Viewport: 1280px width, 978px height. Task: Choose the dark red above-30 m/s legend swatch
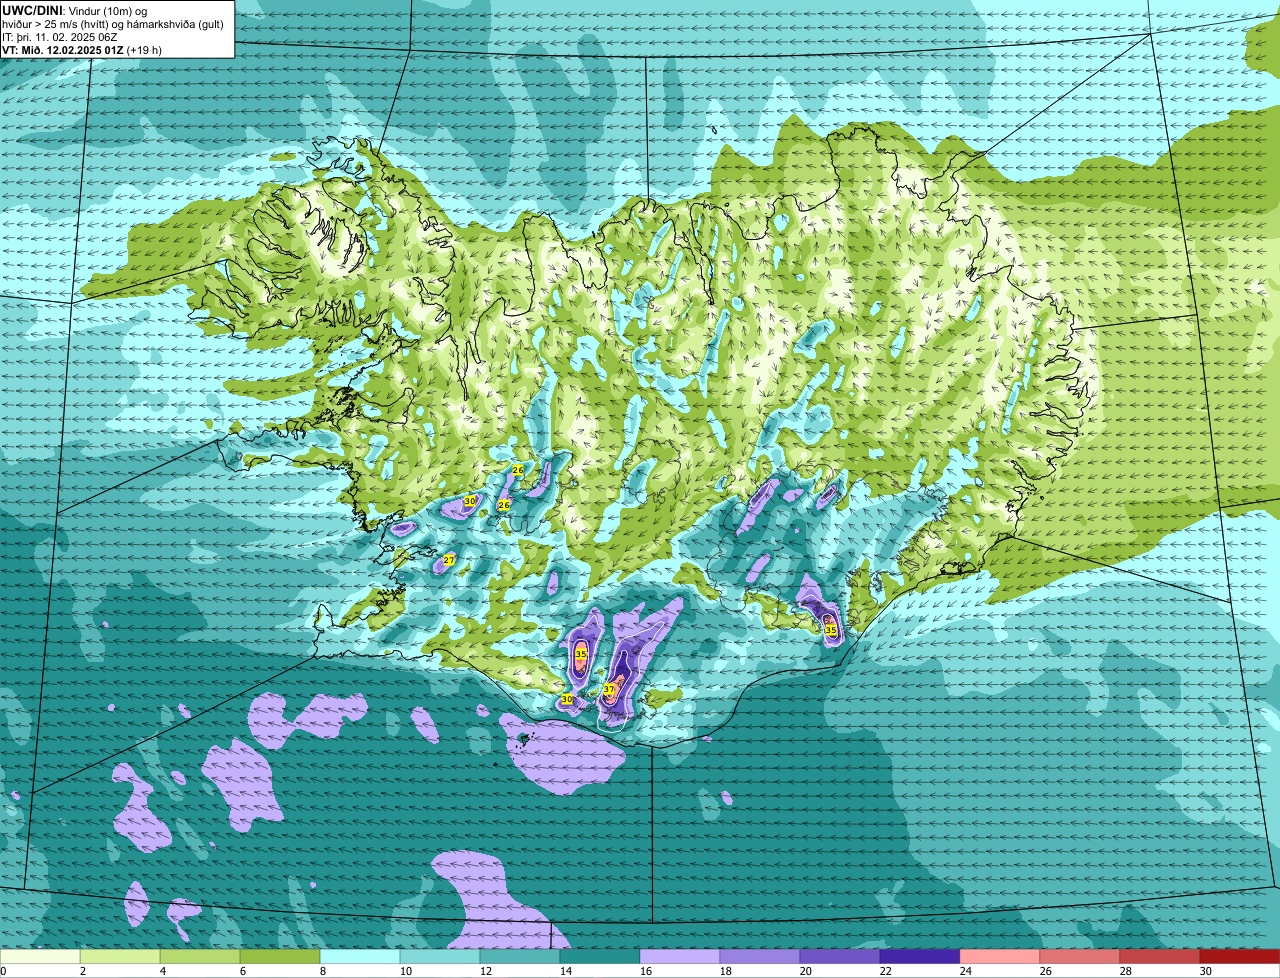pyautogui.click(x=1240, y=957)
